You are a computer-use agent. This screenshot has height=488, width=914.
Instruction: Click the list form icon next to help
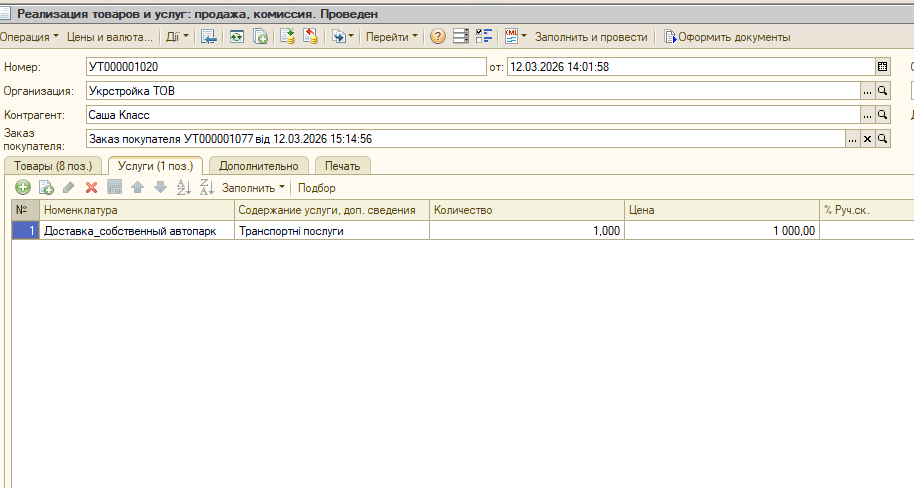(460, 37)
